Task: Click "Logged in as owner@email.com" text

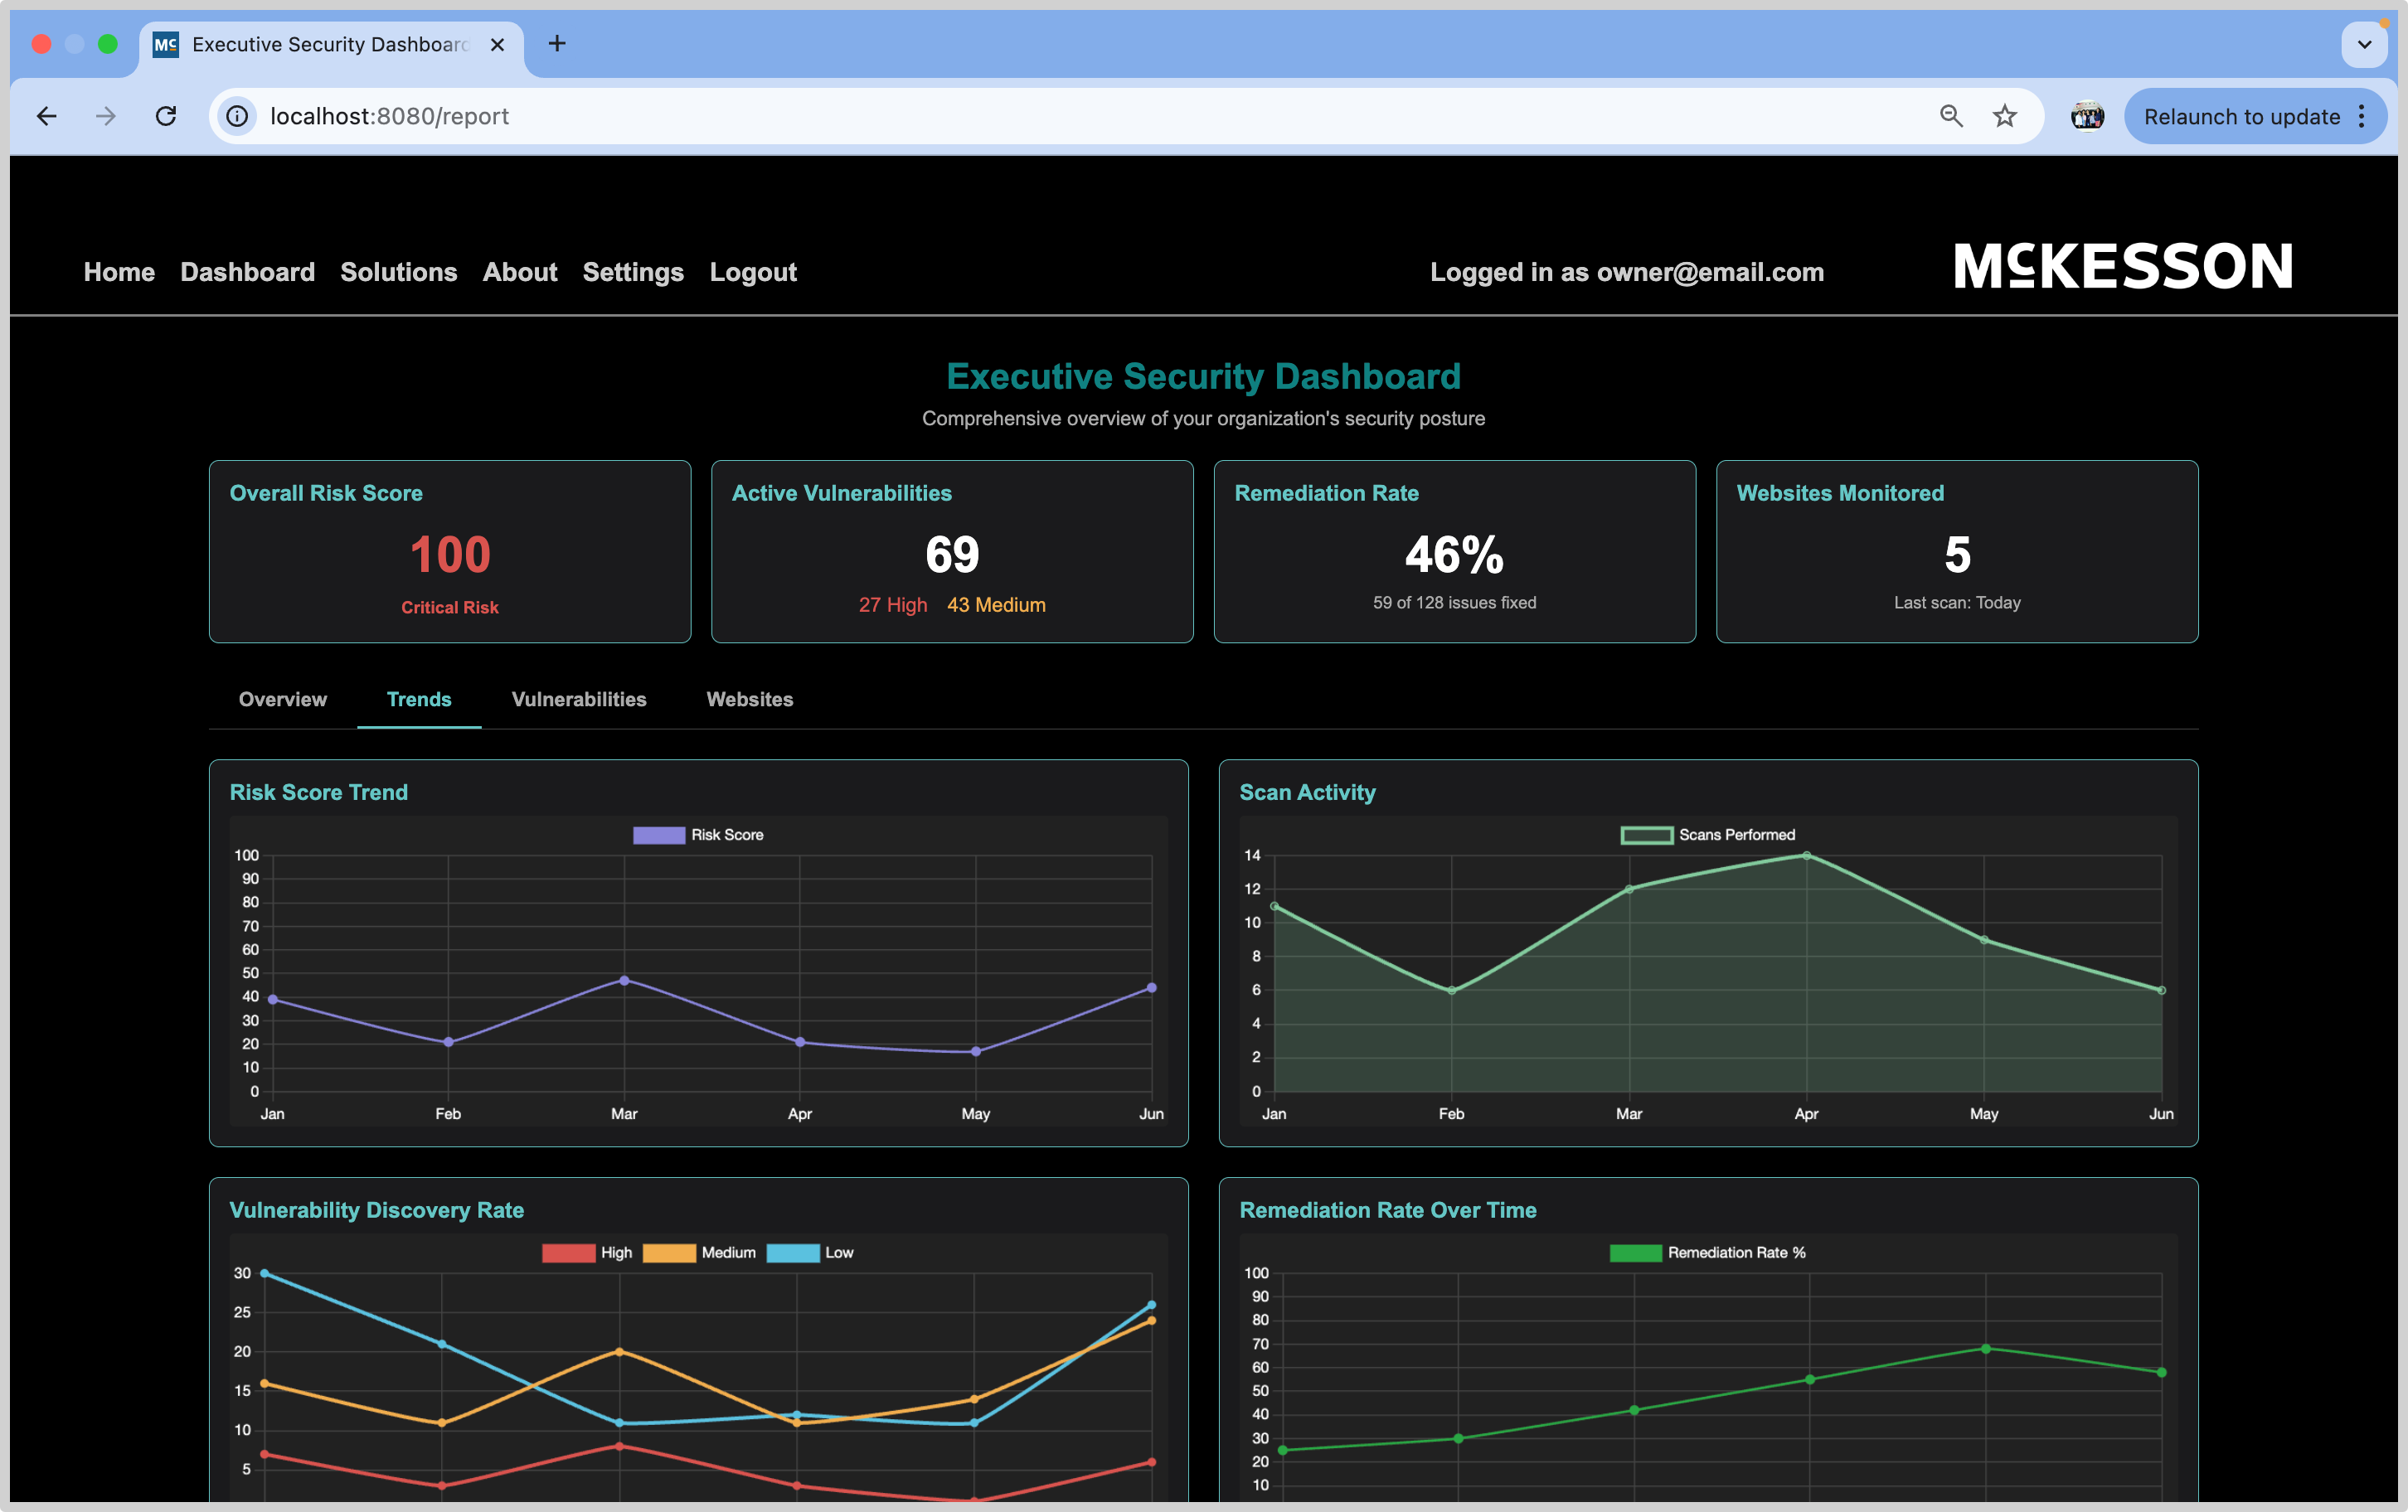Action: (x=1627, y=272)
